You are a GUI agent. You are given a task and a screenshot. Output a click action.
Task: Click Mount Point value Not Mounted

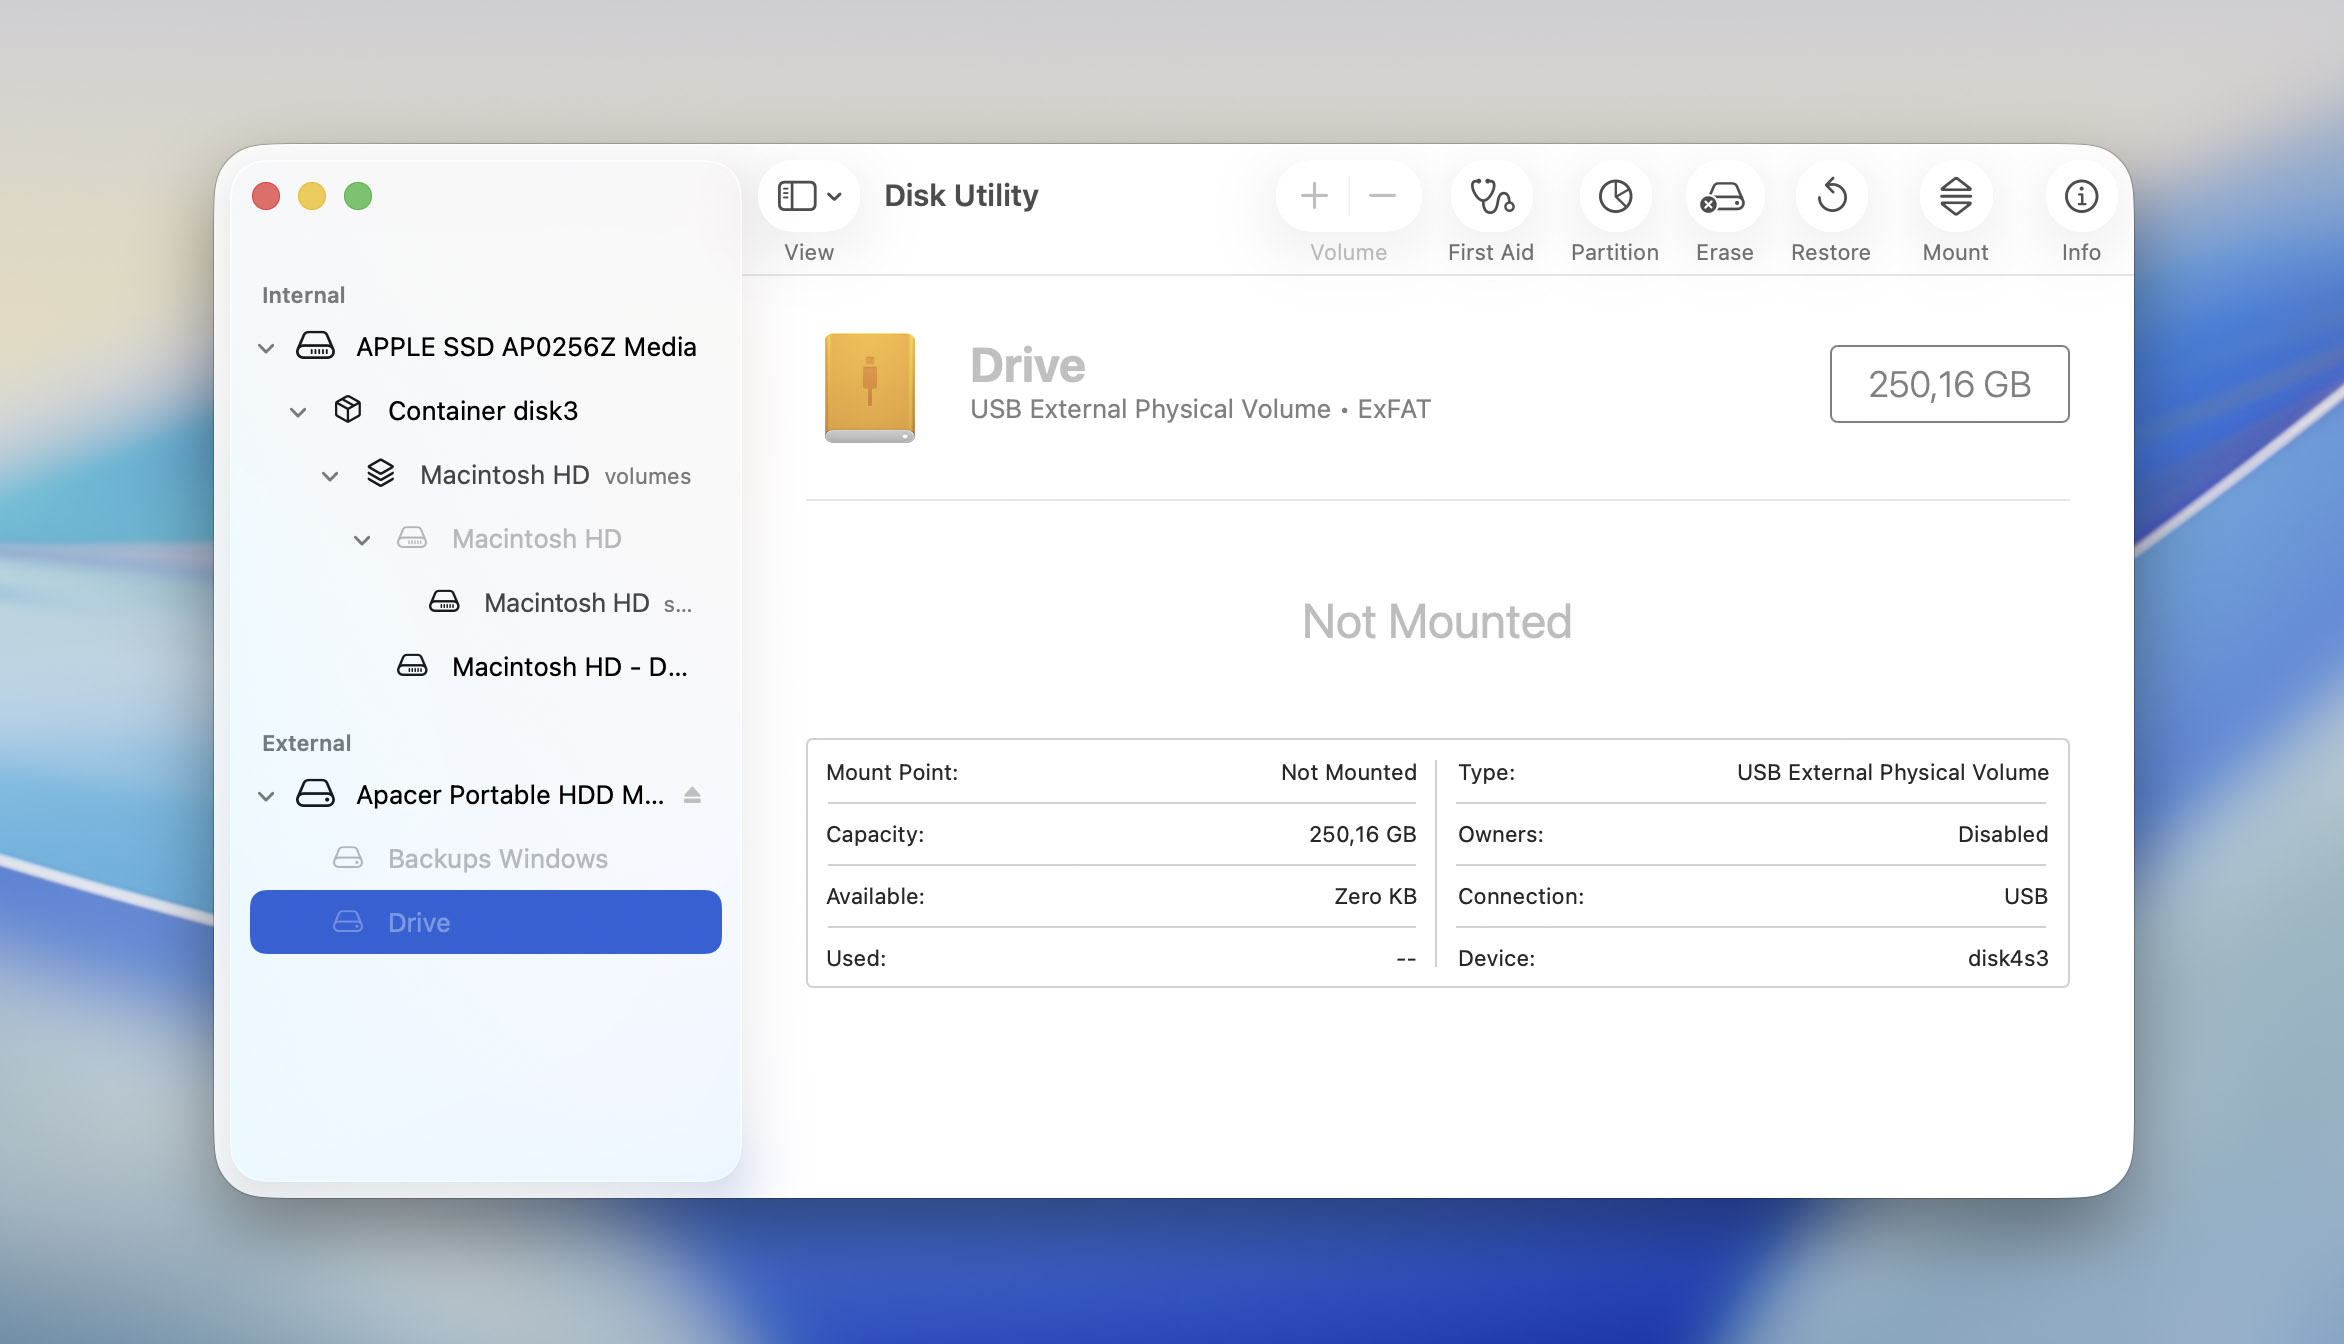(x=1348, y=772)
